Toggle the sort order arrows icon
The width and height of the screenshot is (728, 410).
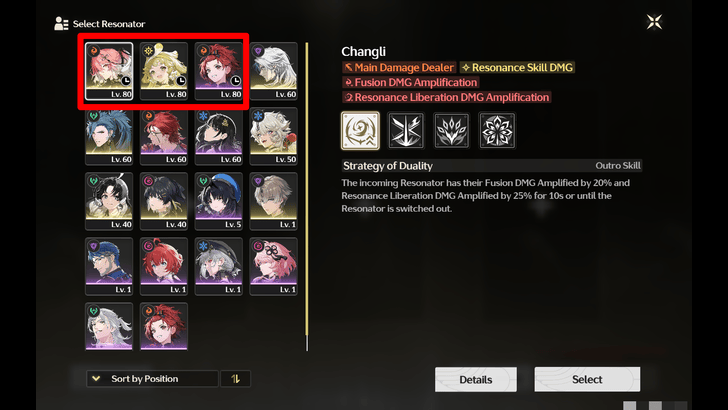tap(235, 379)
